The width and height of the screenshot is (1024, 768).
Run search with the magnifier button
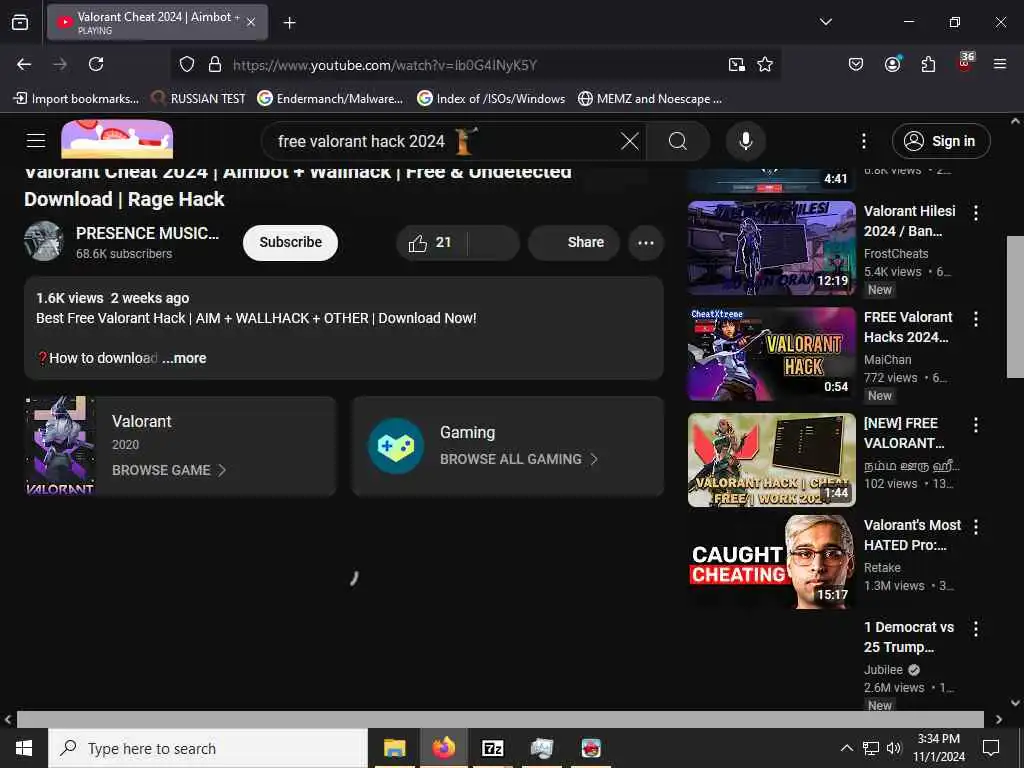tap(678, 141)
